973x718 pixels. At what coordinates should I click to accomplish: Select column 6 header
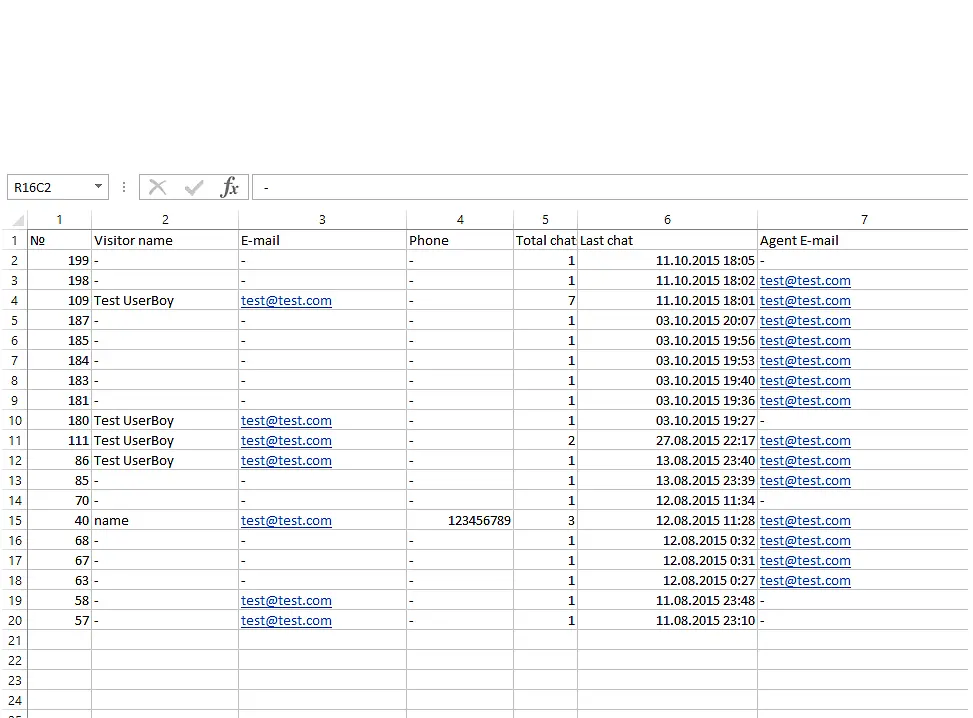(x=667, y=220)
